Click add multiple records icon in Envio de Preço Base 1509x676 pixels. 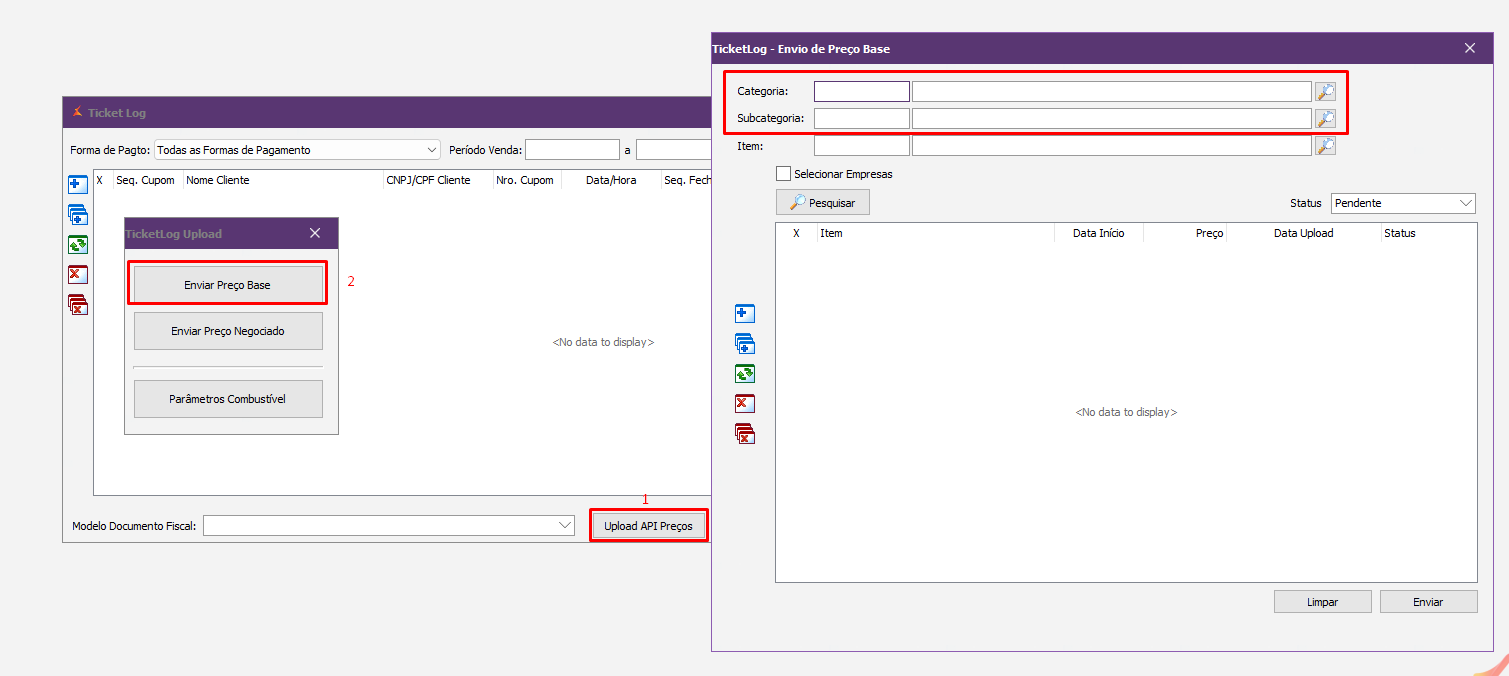[x=745, y=344]
